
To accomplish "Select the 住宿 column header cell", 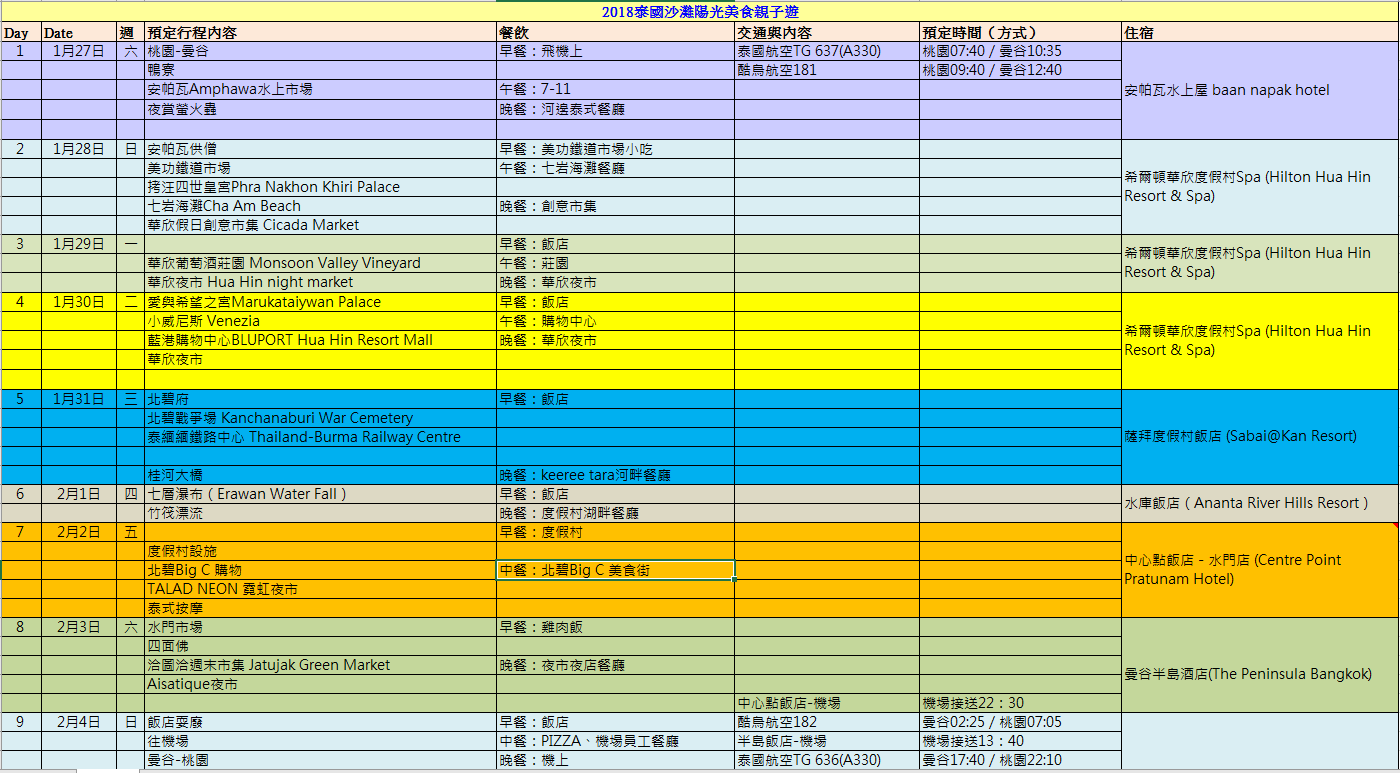I will (1258, 33).
